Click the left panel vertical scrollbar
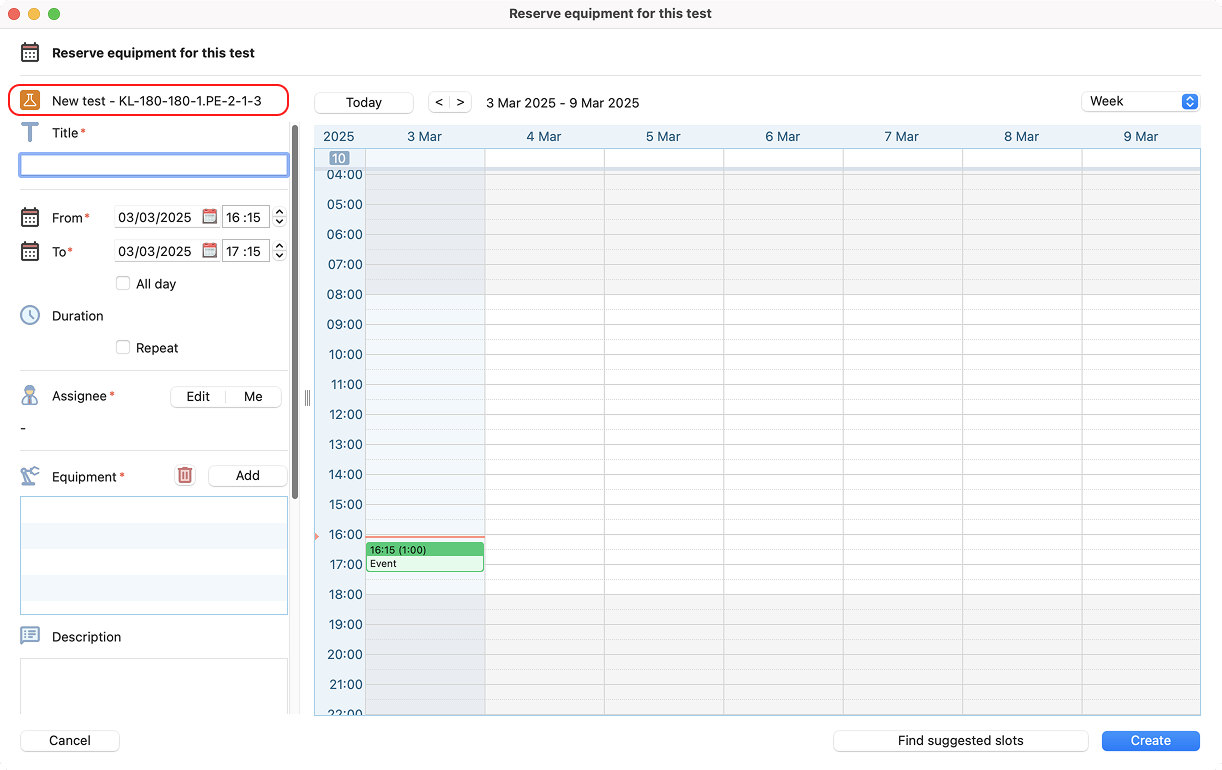 (x=295, y=310)
